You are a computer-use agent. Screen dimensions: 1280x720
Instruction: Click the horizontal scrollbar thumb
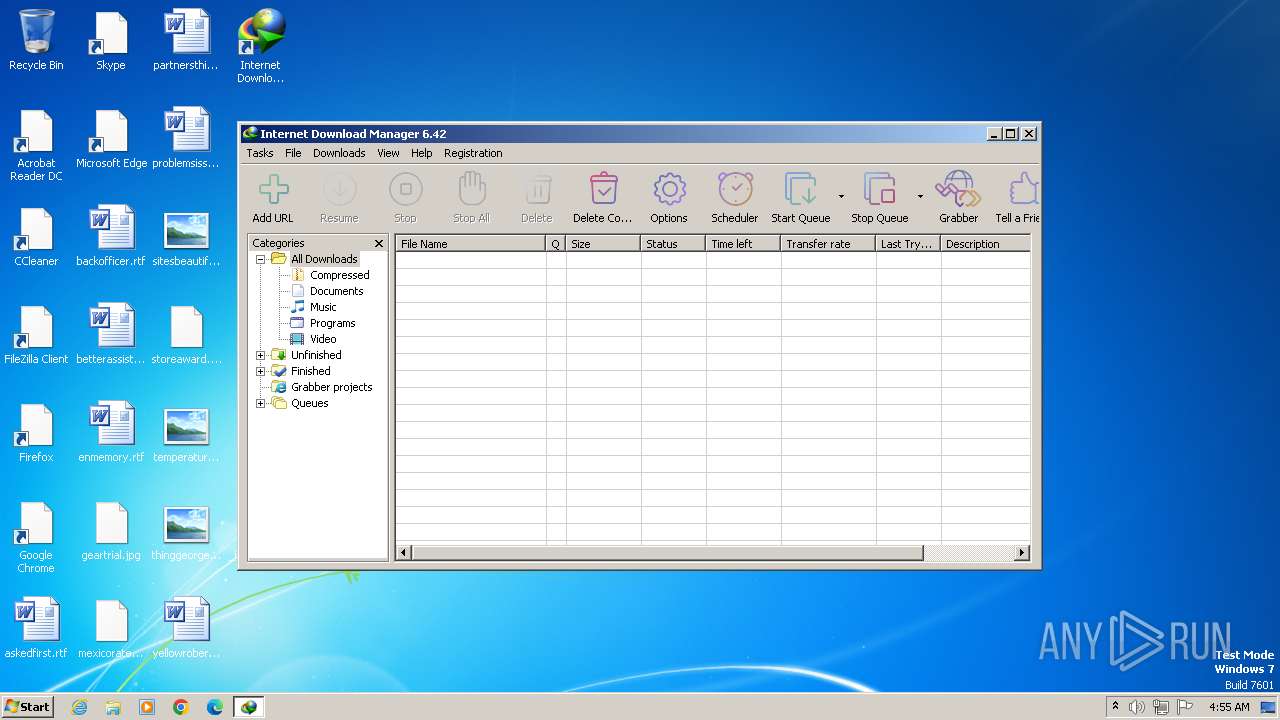[x=667, y=552]
